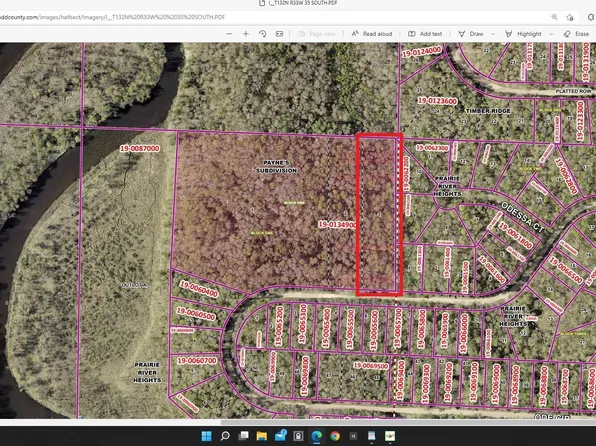Open Task View from taskbar
The image size is (596, 446).
click(243, 436)
